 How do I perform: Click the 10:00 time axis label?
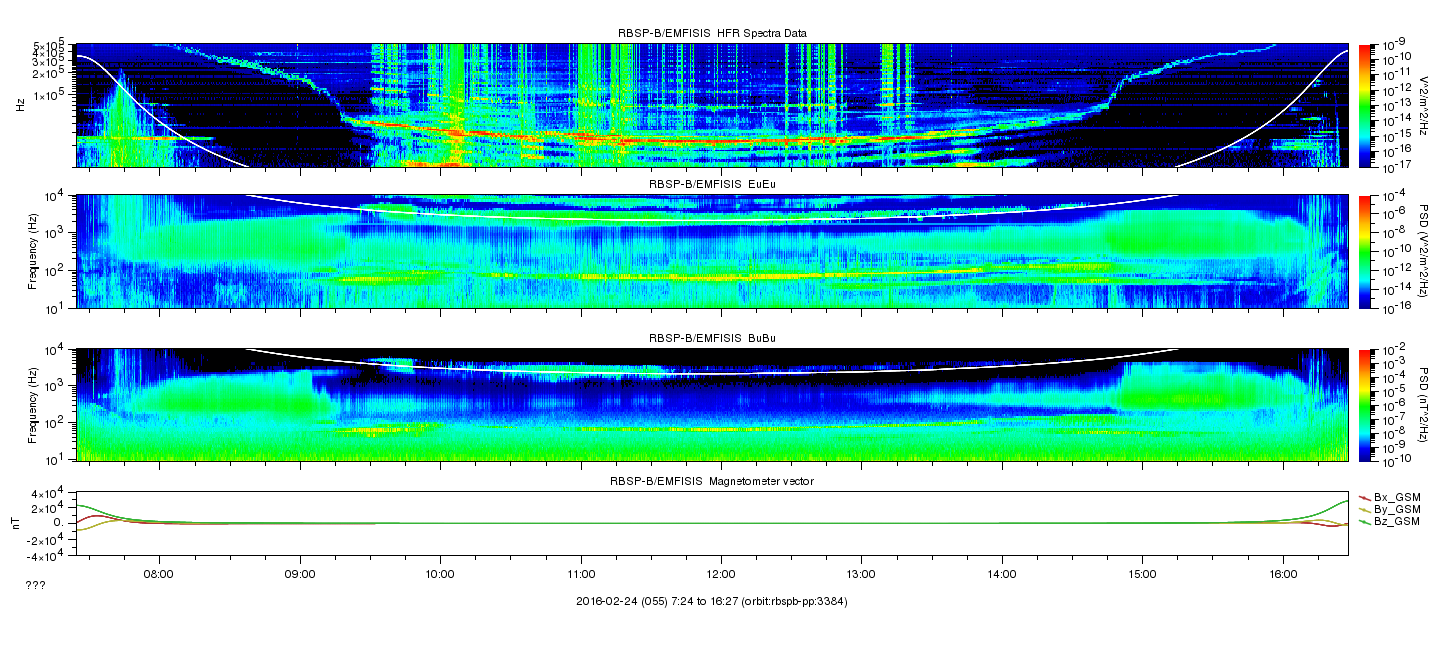(x=440, y=574)
